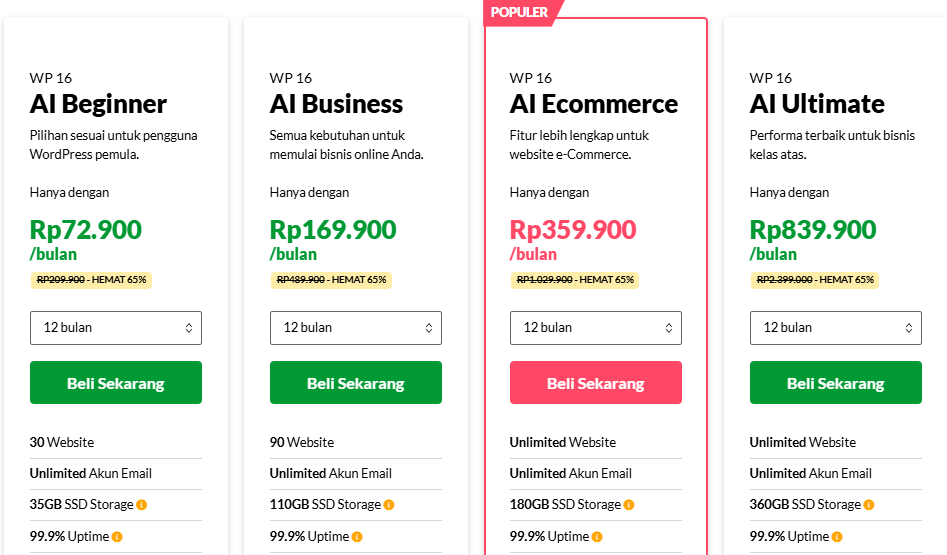
Task: Open the AI Business billing period dropdown
Action: 356,328
